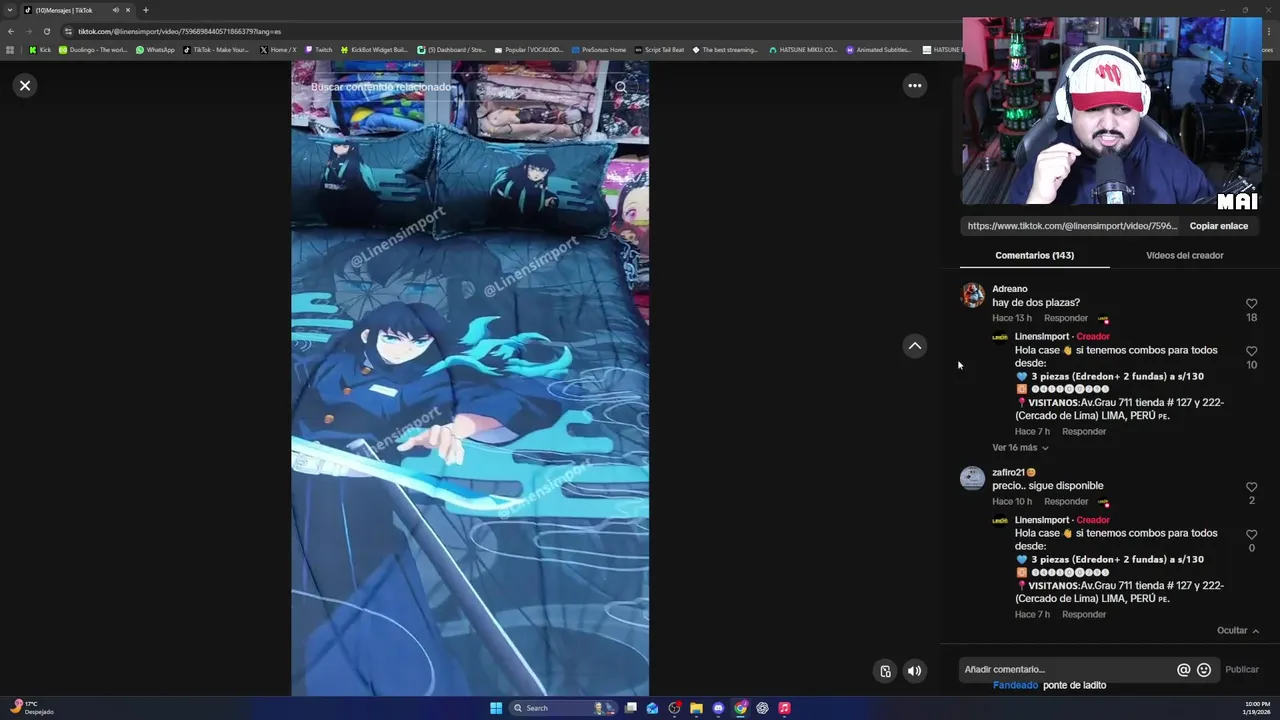The width and height of the screenshot is (1280, 720).
Task: Open zafiro21's profile avatar
Action: pyautogui.click(x=972, y=478)
